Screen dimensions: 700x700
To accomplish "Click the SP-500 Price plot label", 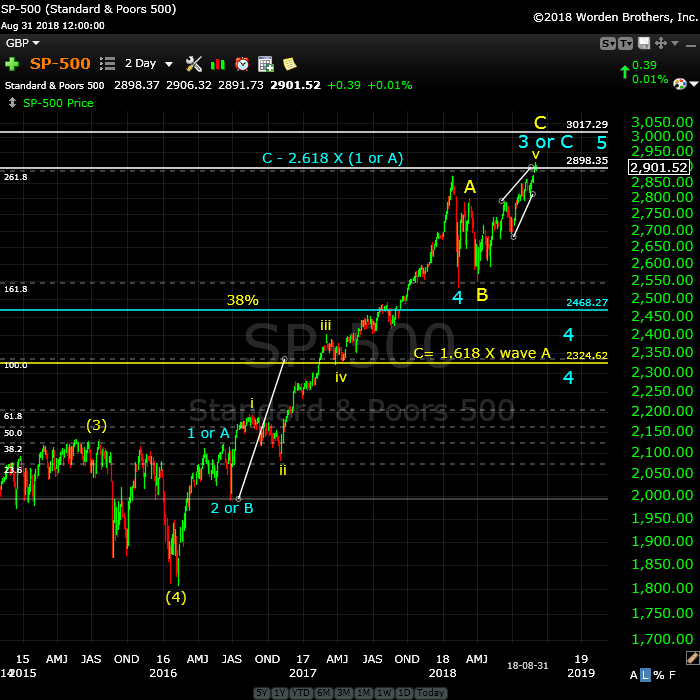I will coord(58,103).
